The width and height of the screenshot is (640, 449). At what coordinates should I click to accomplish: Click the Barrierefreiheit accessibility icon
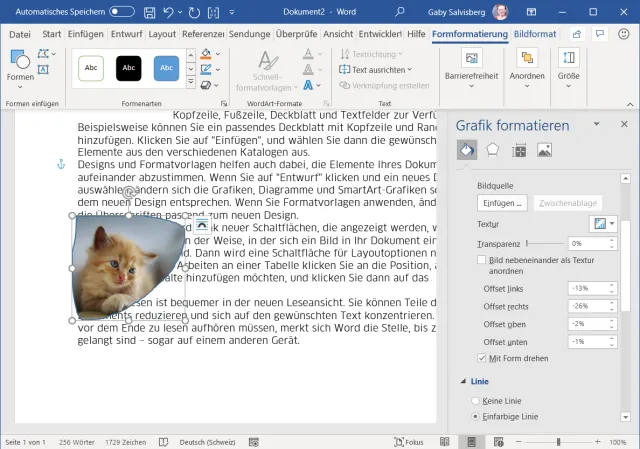[470, 59]
